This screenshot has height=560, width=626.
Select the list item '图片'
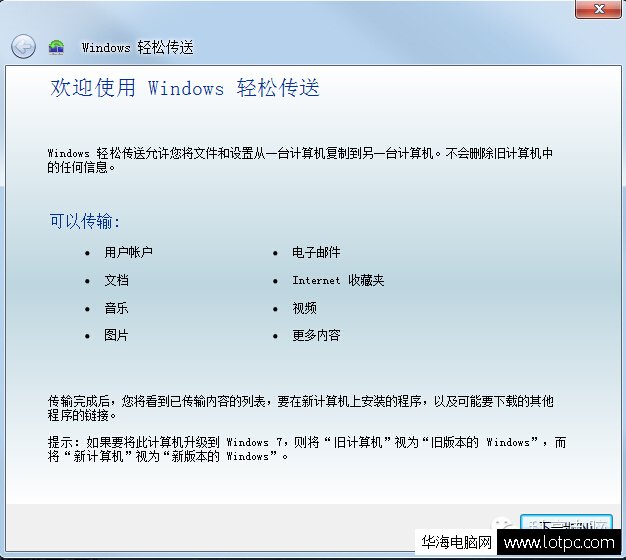[x=116, y=335]
